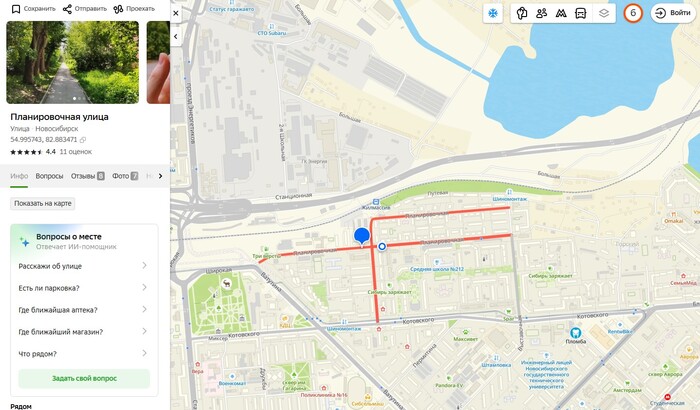This screenshot has width=700, height=410.
Task: Click the snowflake icon in the map toolbar
Action: pyautogui.click(x=493, y=13)
